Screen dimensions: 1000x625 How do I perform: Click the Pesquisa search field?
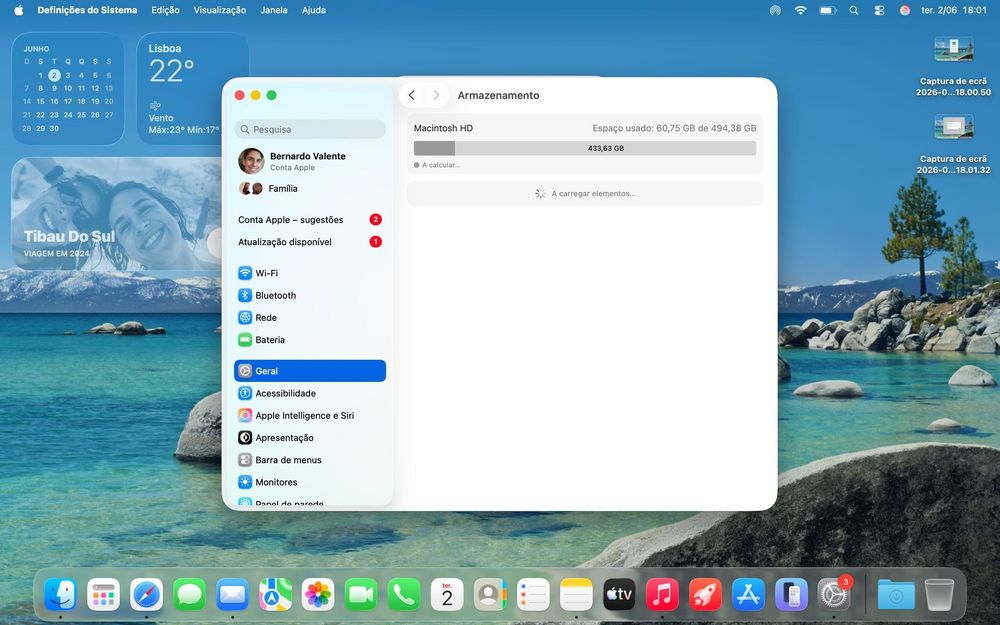tap(310, 129)
